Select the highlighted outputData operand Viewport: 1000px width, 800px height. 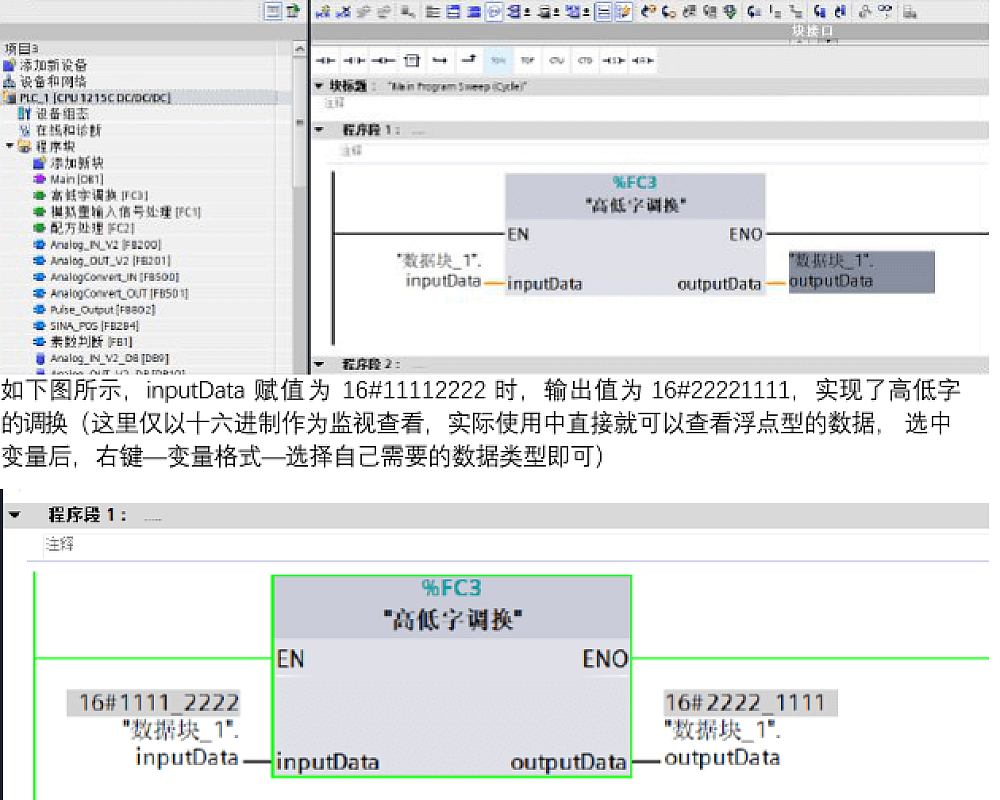(x=860, y=272)
